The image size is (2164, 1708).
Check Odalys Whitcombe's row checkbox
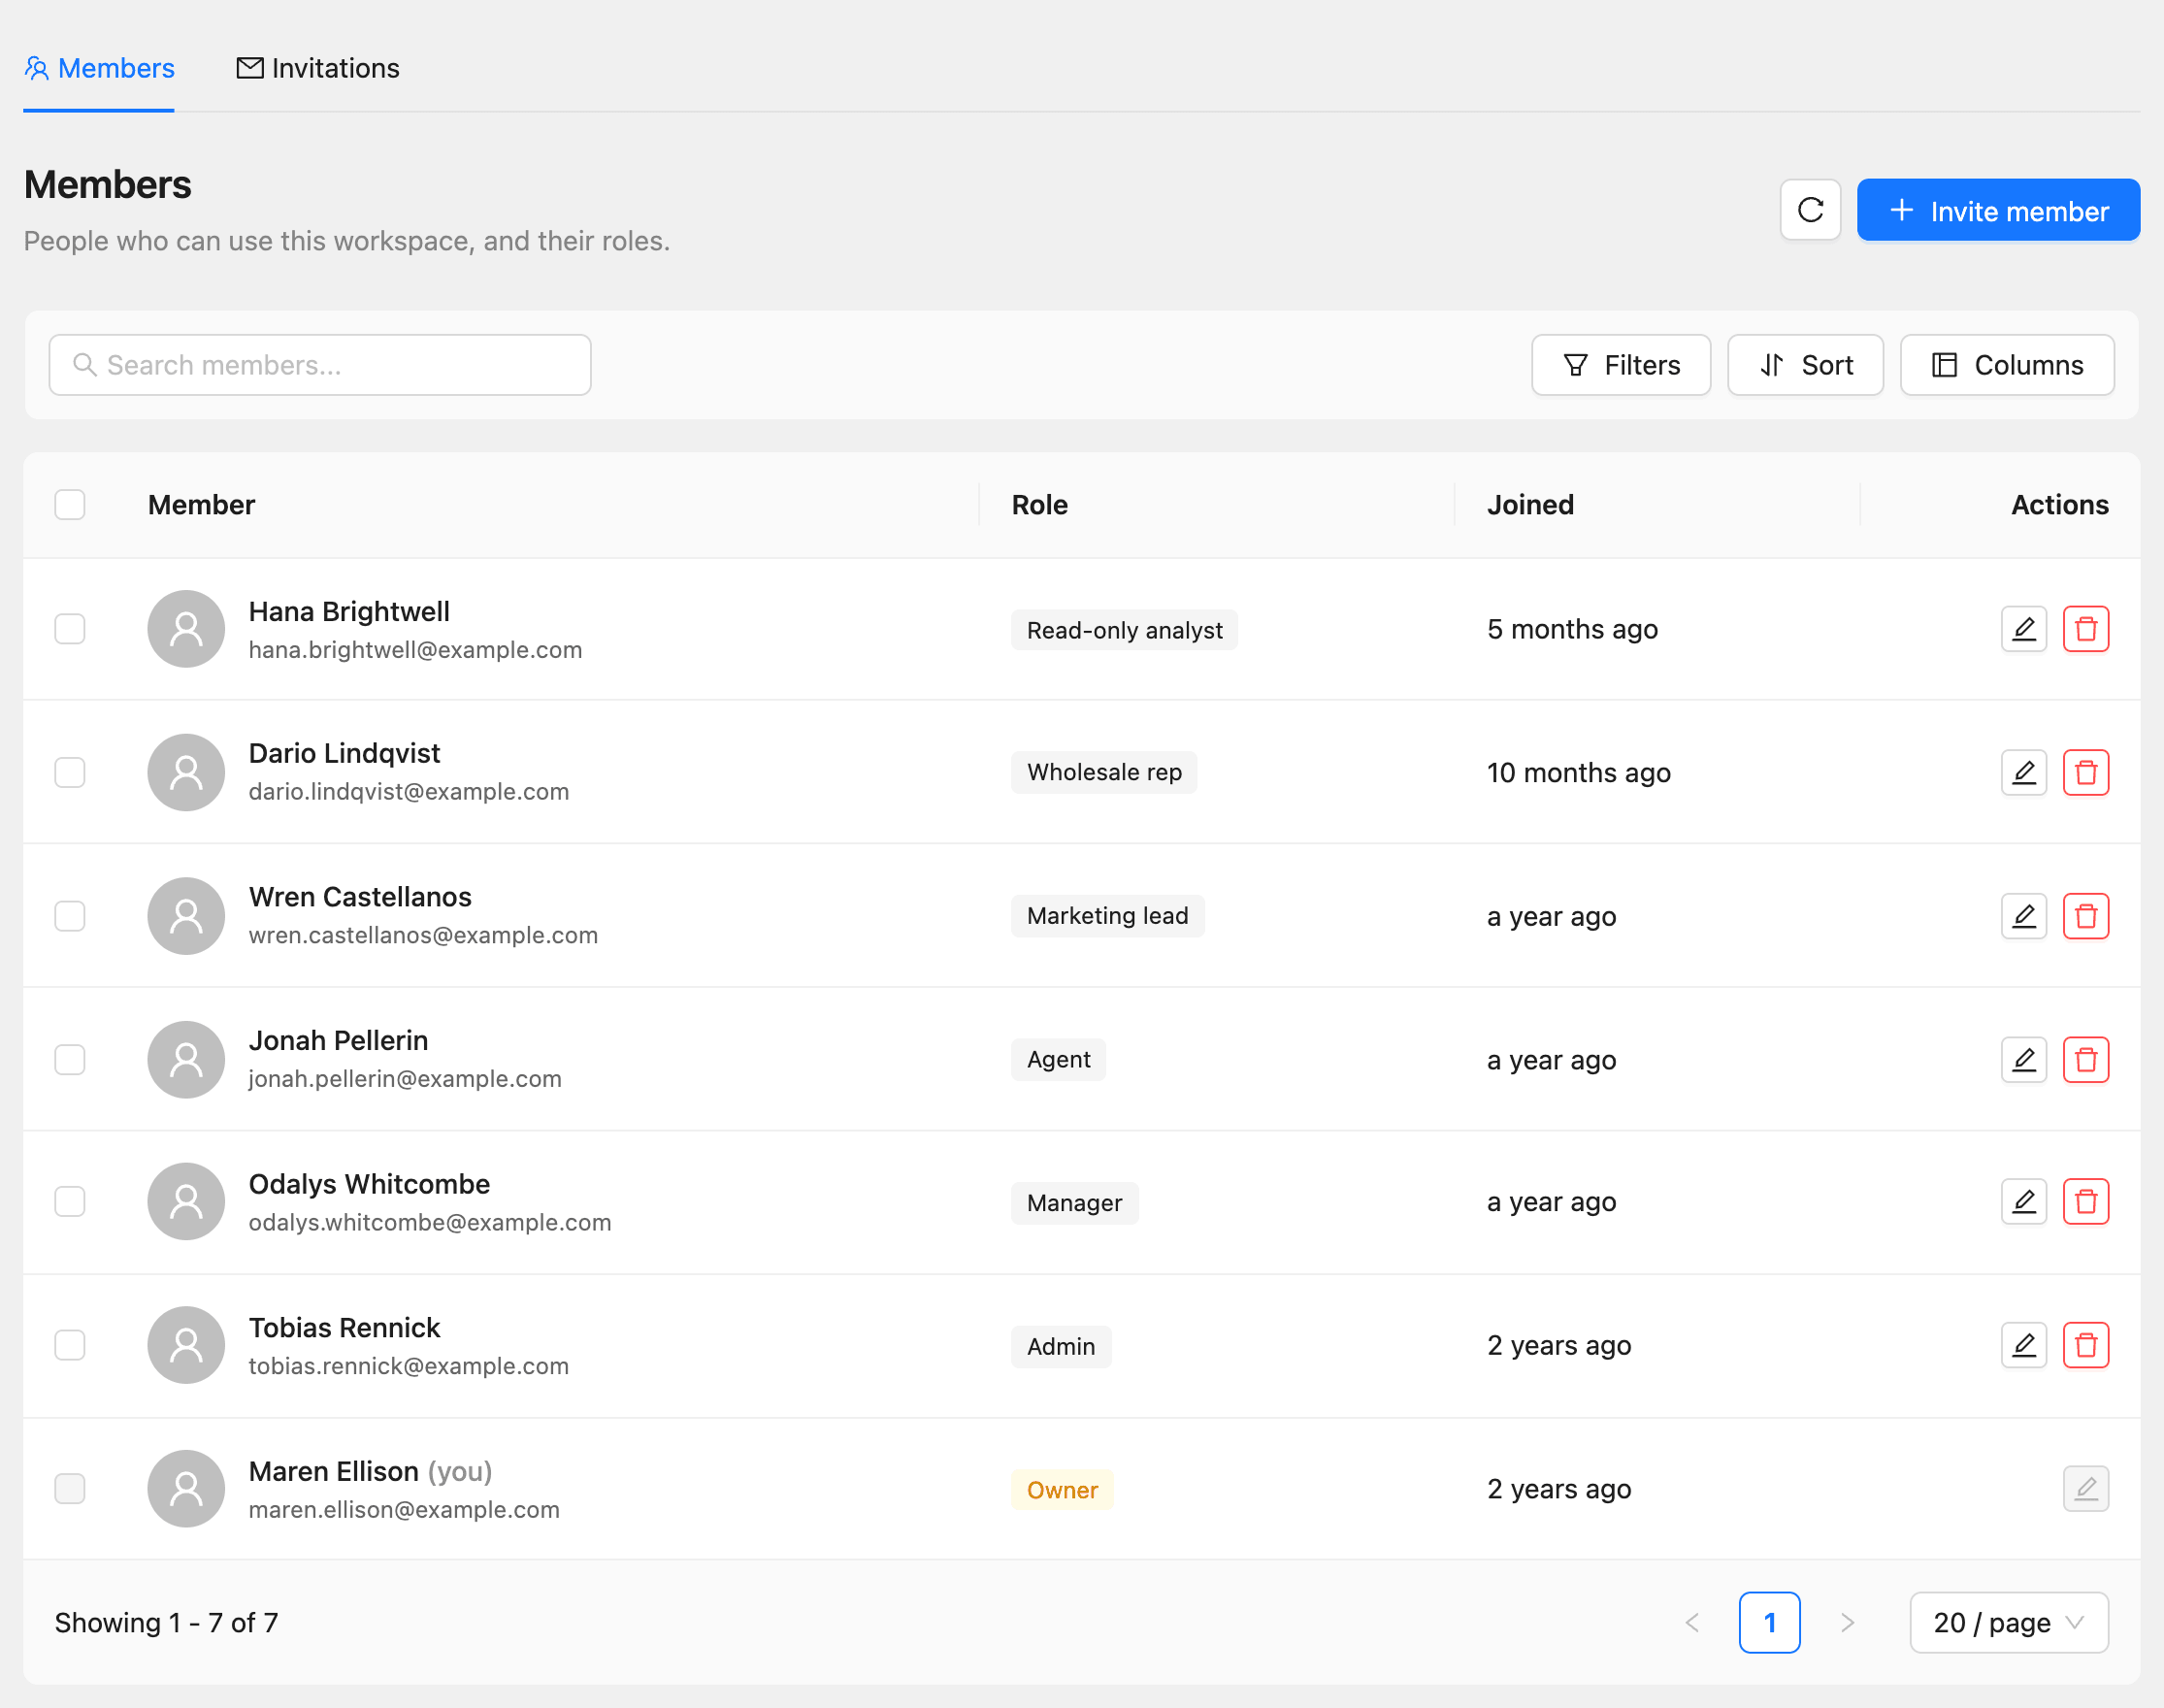point(70,1201)
